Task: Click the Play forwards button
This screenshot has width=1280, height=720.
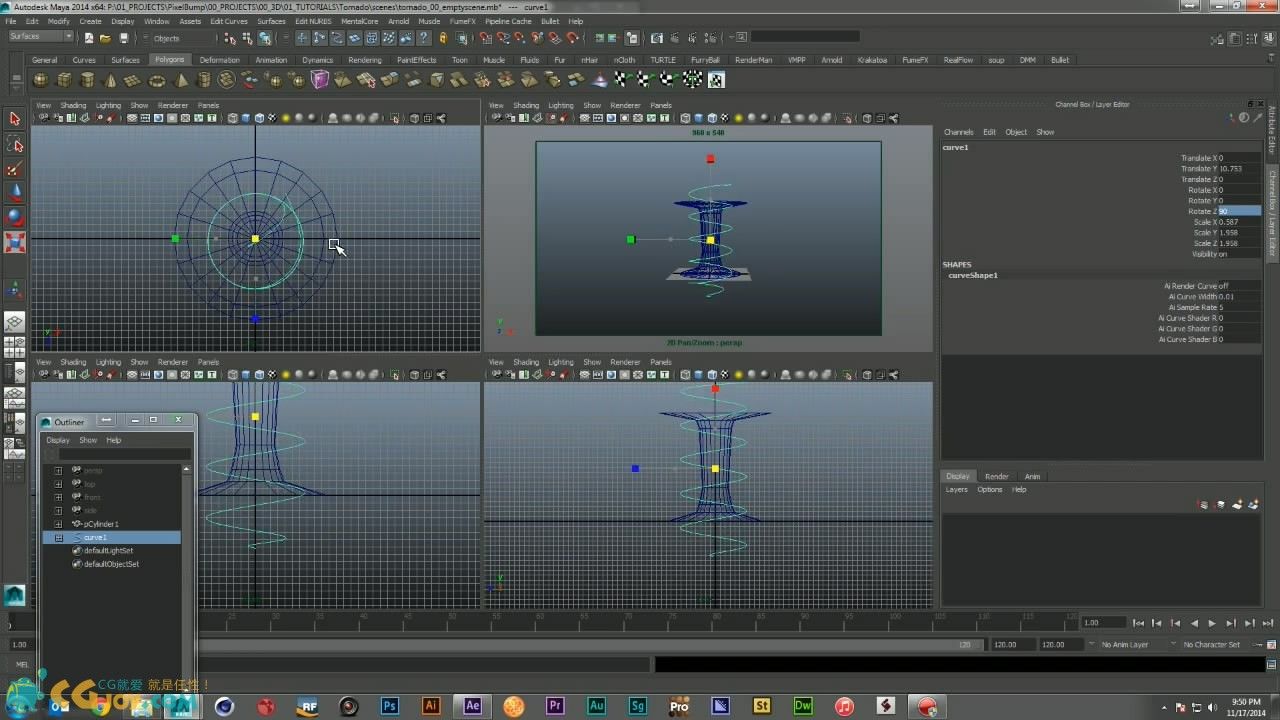Action: [1212, 623]
